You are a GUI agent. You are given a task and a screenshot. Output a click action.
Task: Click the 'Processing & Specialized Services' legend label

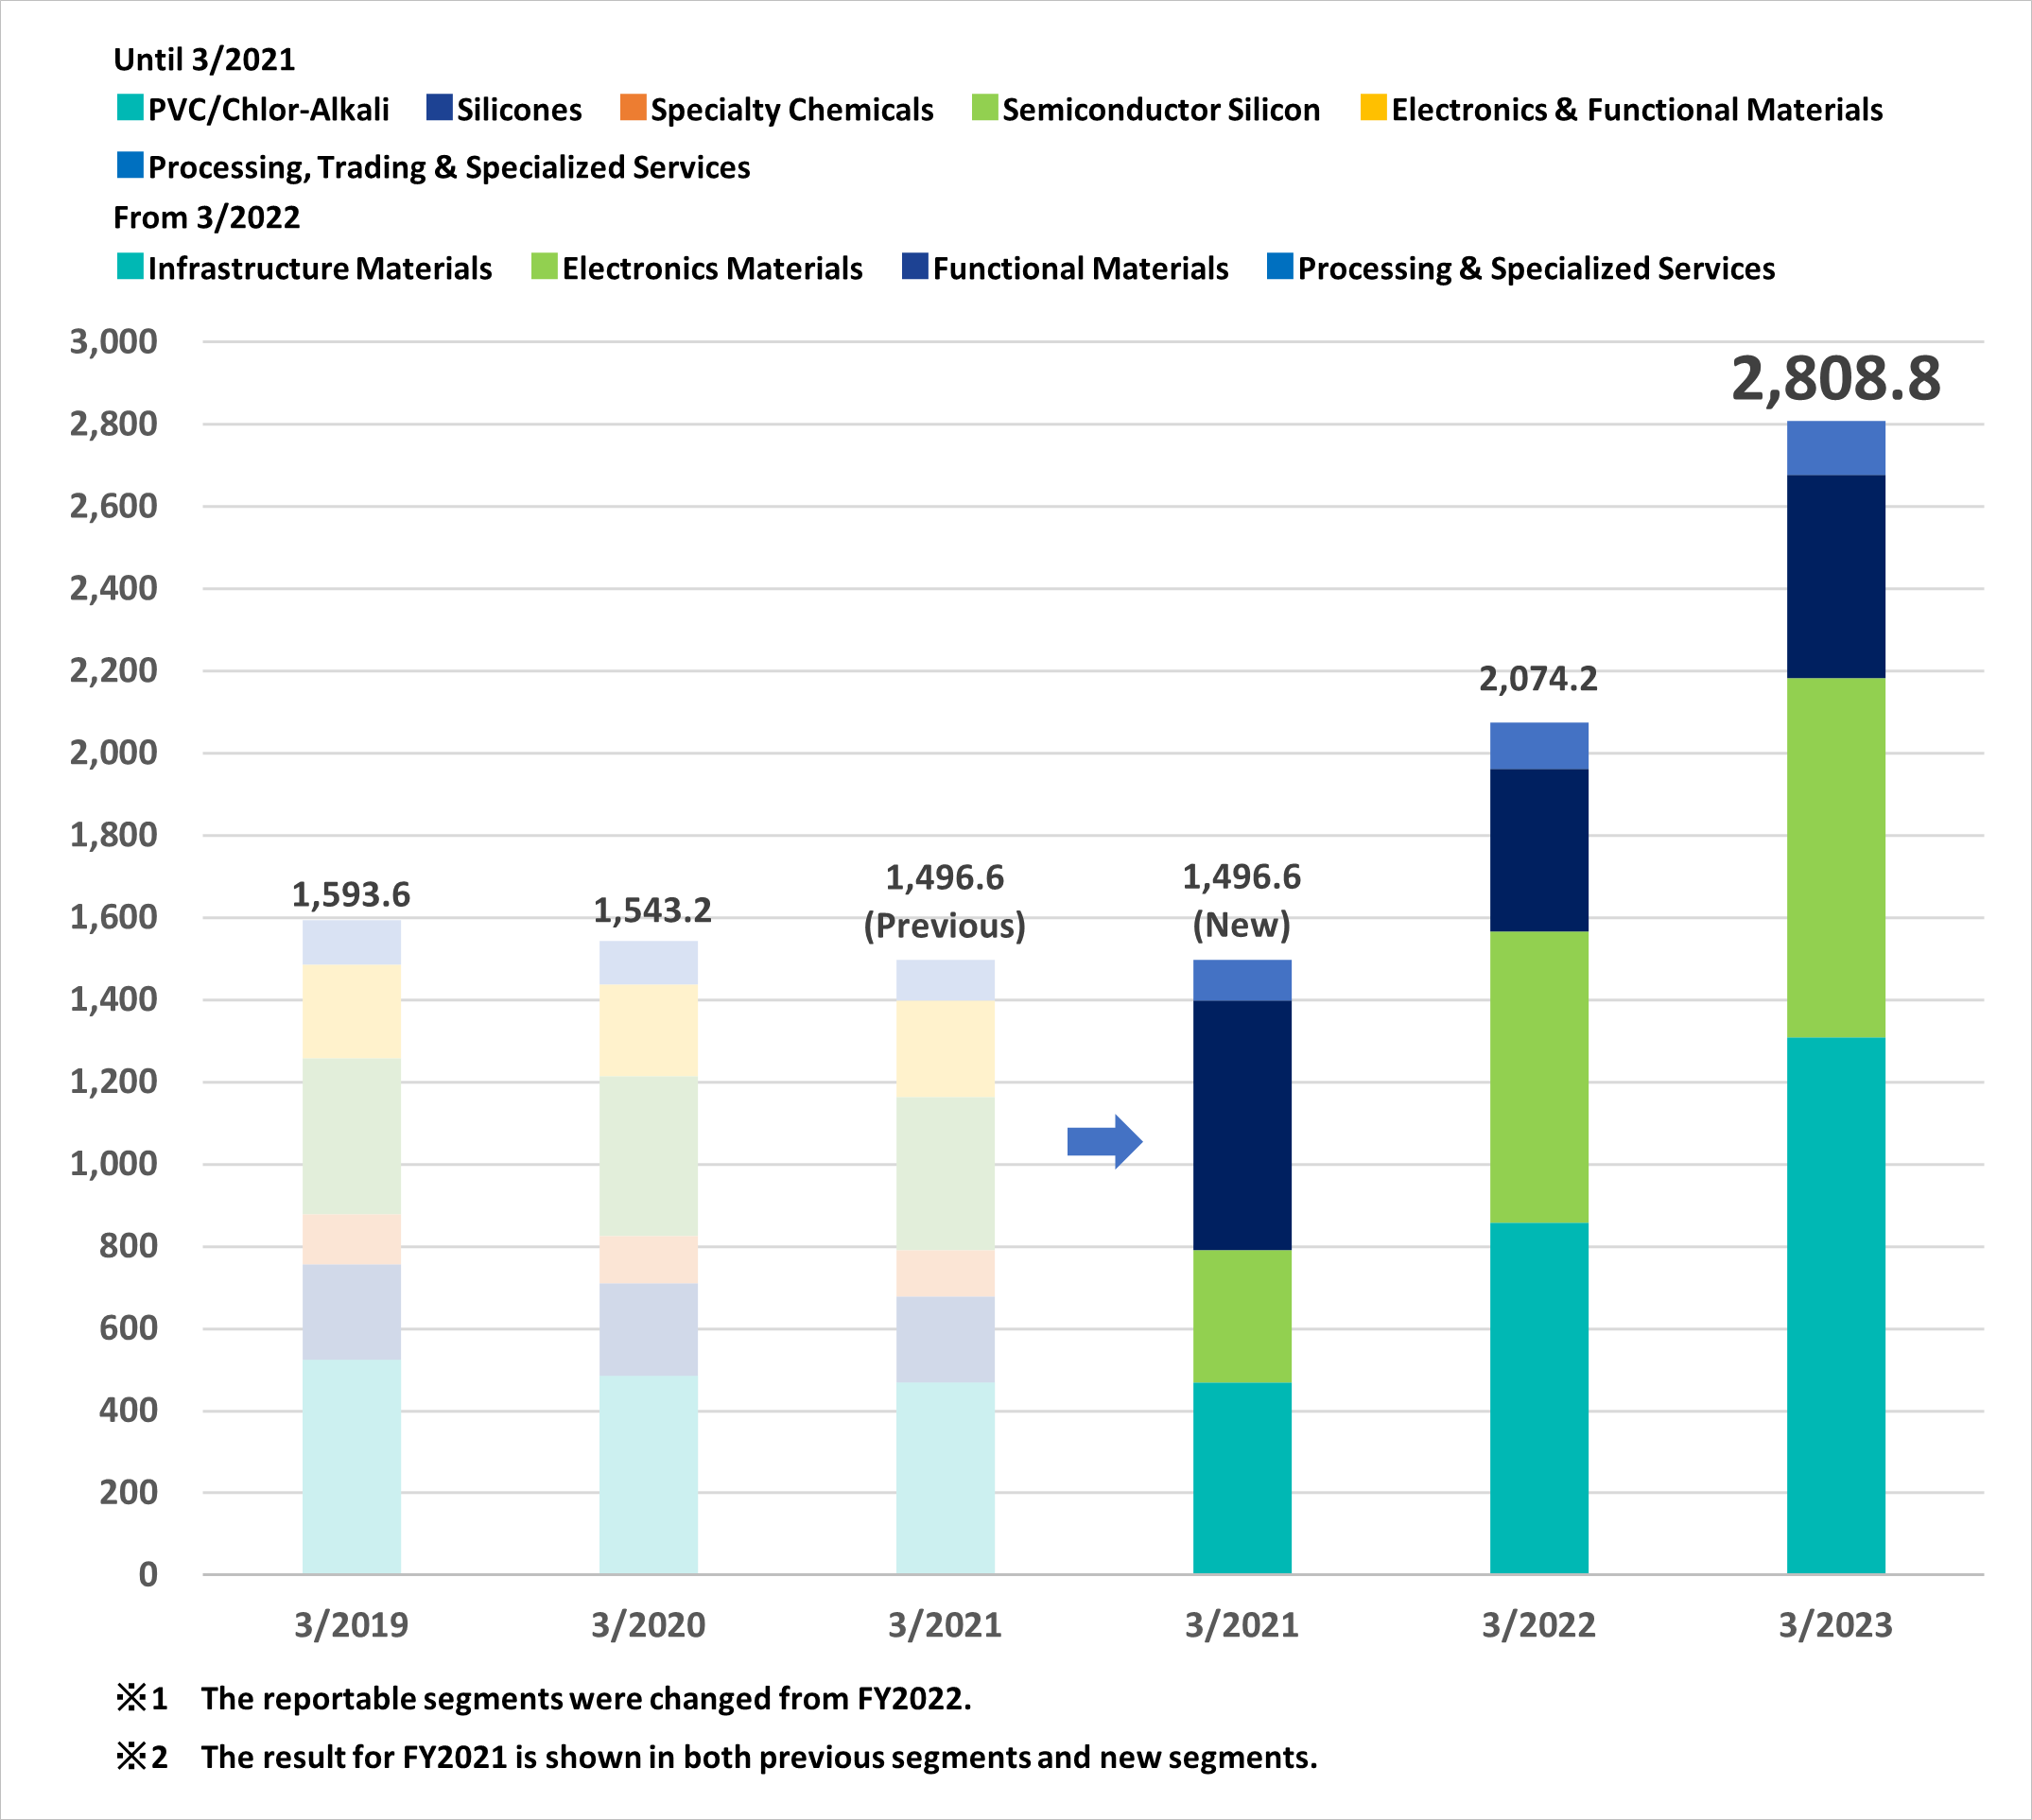click(x=1536, y=268)
